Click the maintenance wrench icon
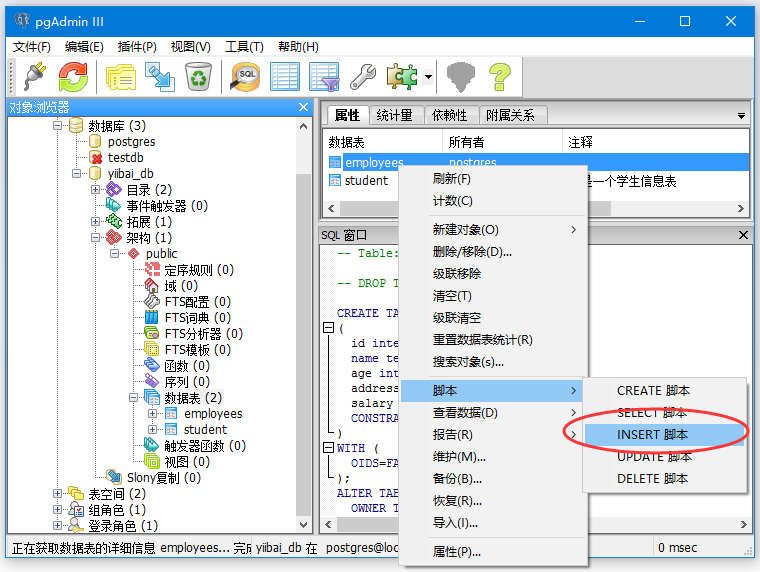The image size is (760, 572). pyautogui.click(x=362, y=76)
